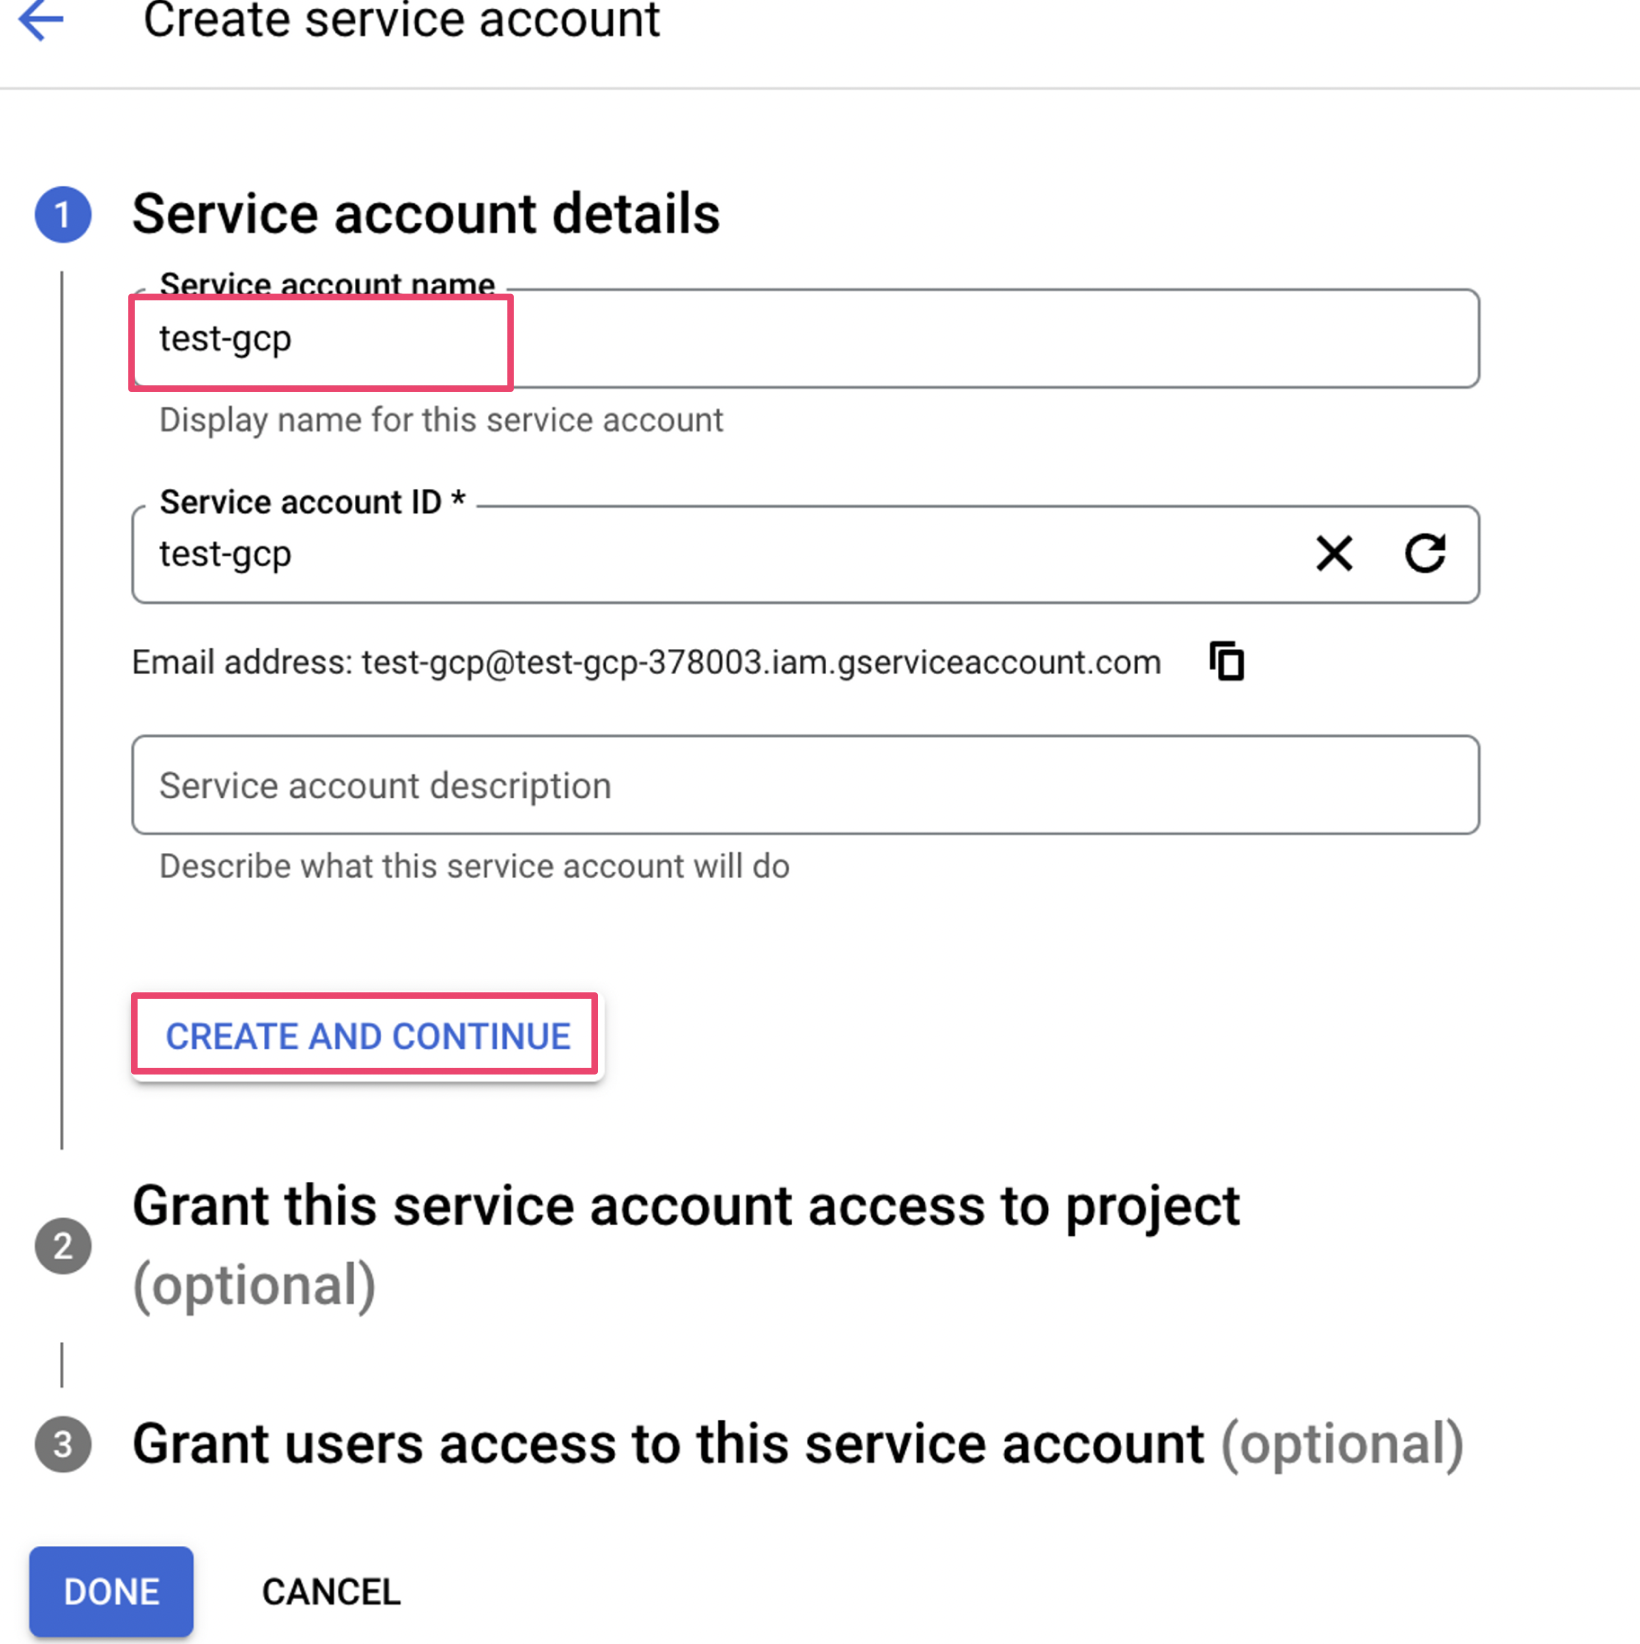Select the Describe what this service account helper text

(474, 866)
